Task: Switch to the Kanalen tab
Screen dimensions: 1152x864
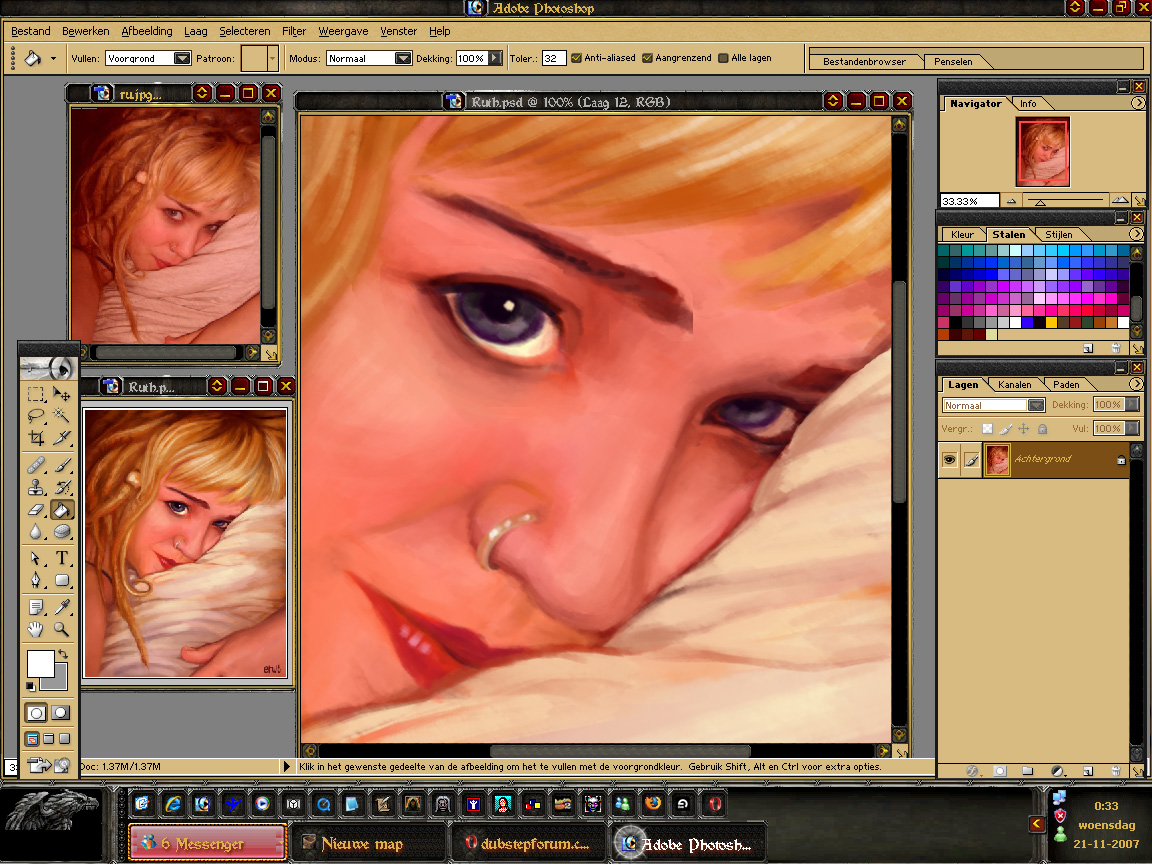Action: [x=1015, y=384]
